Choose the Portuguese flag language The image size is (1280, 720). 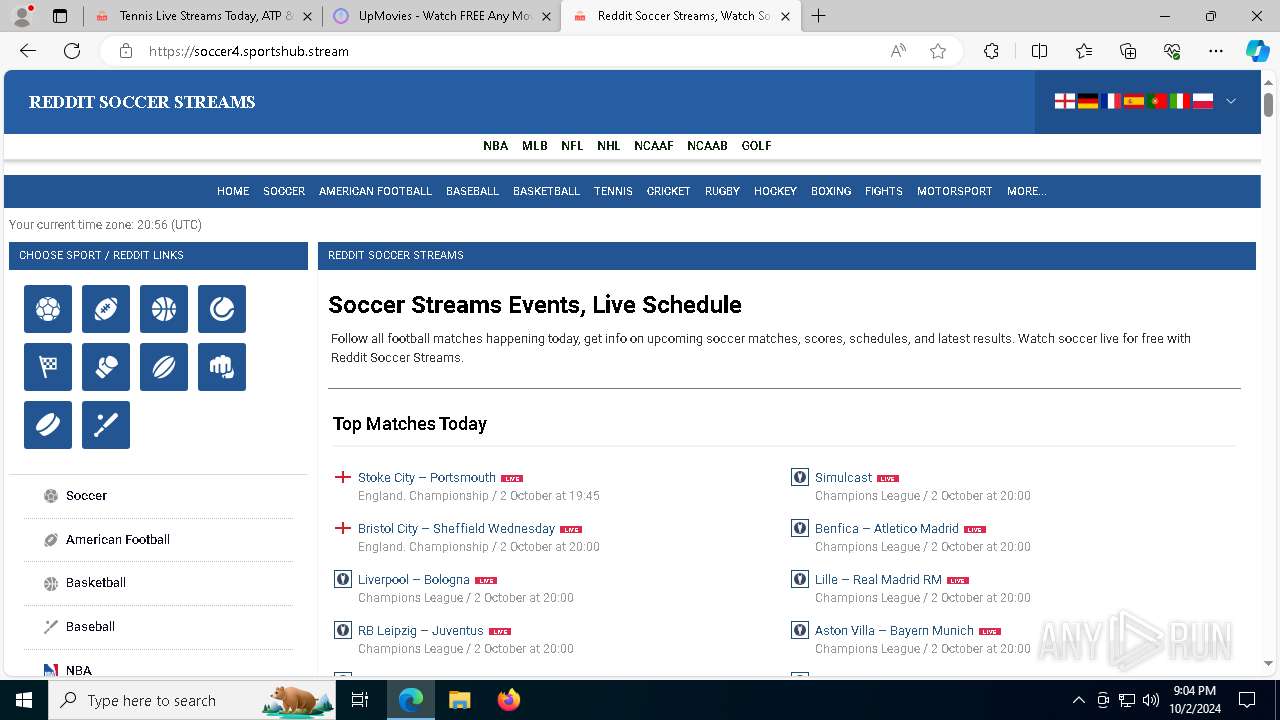[1157, 101]
